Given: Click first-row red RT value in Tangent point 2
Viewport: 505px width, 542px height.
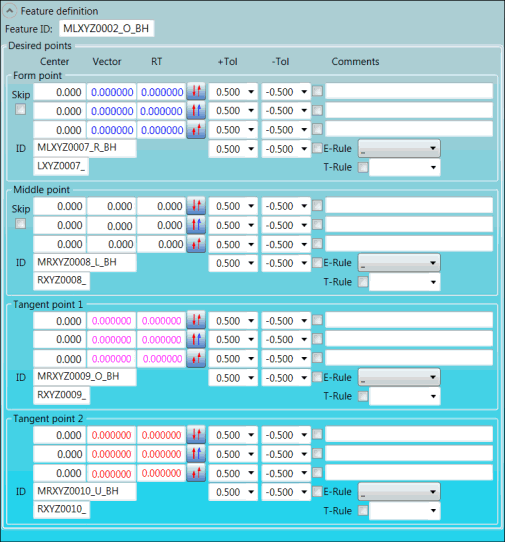Looking at the screenshot, I should click(161, 435).
